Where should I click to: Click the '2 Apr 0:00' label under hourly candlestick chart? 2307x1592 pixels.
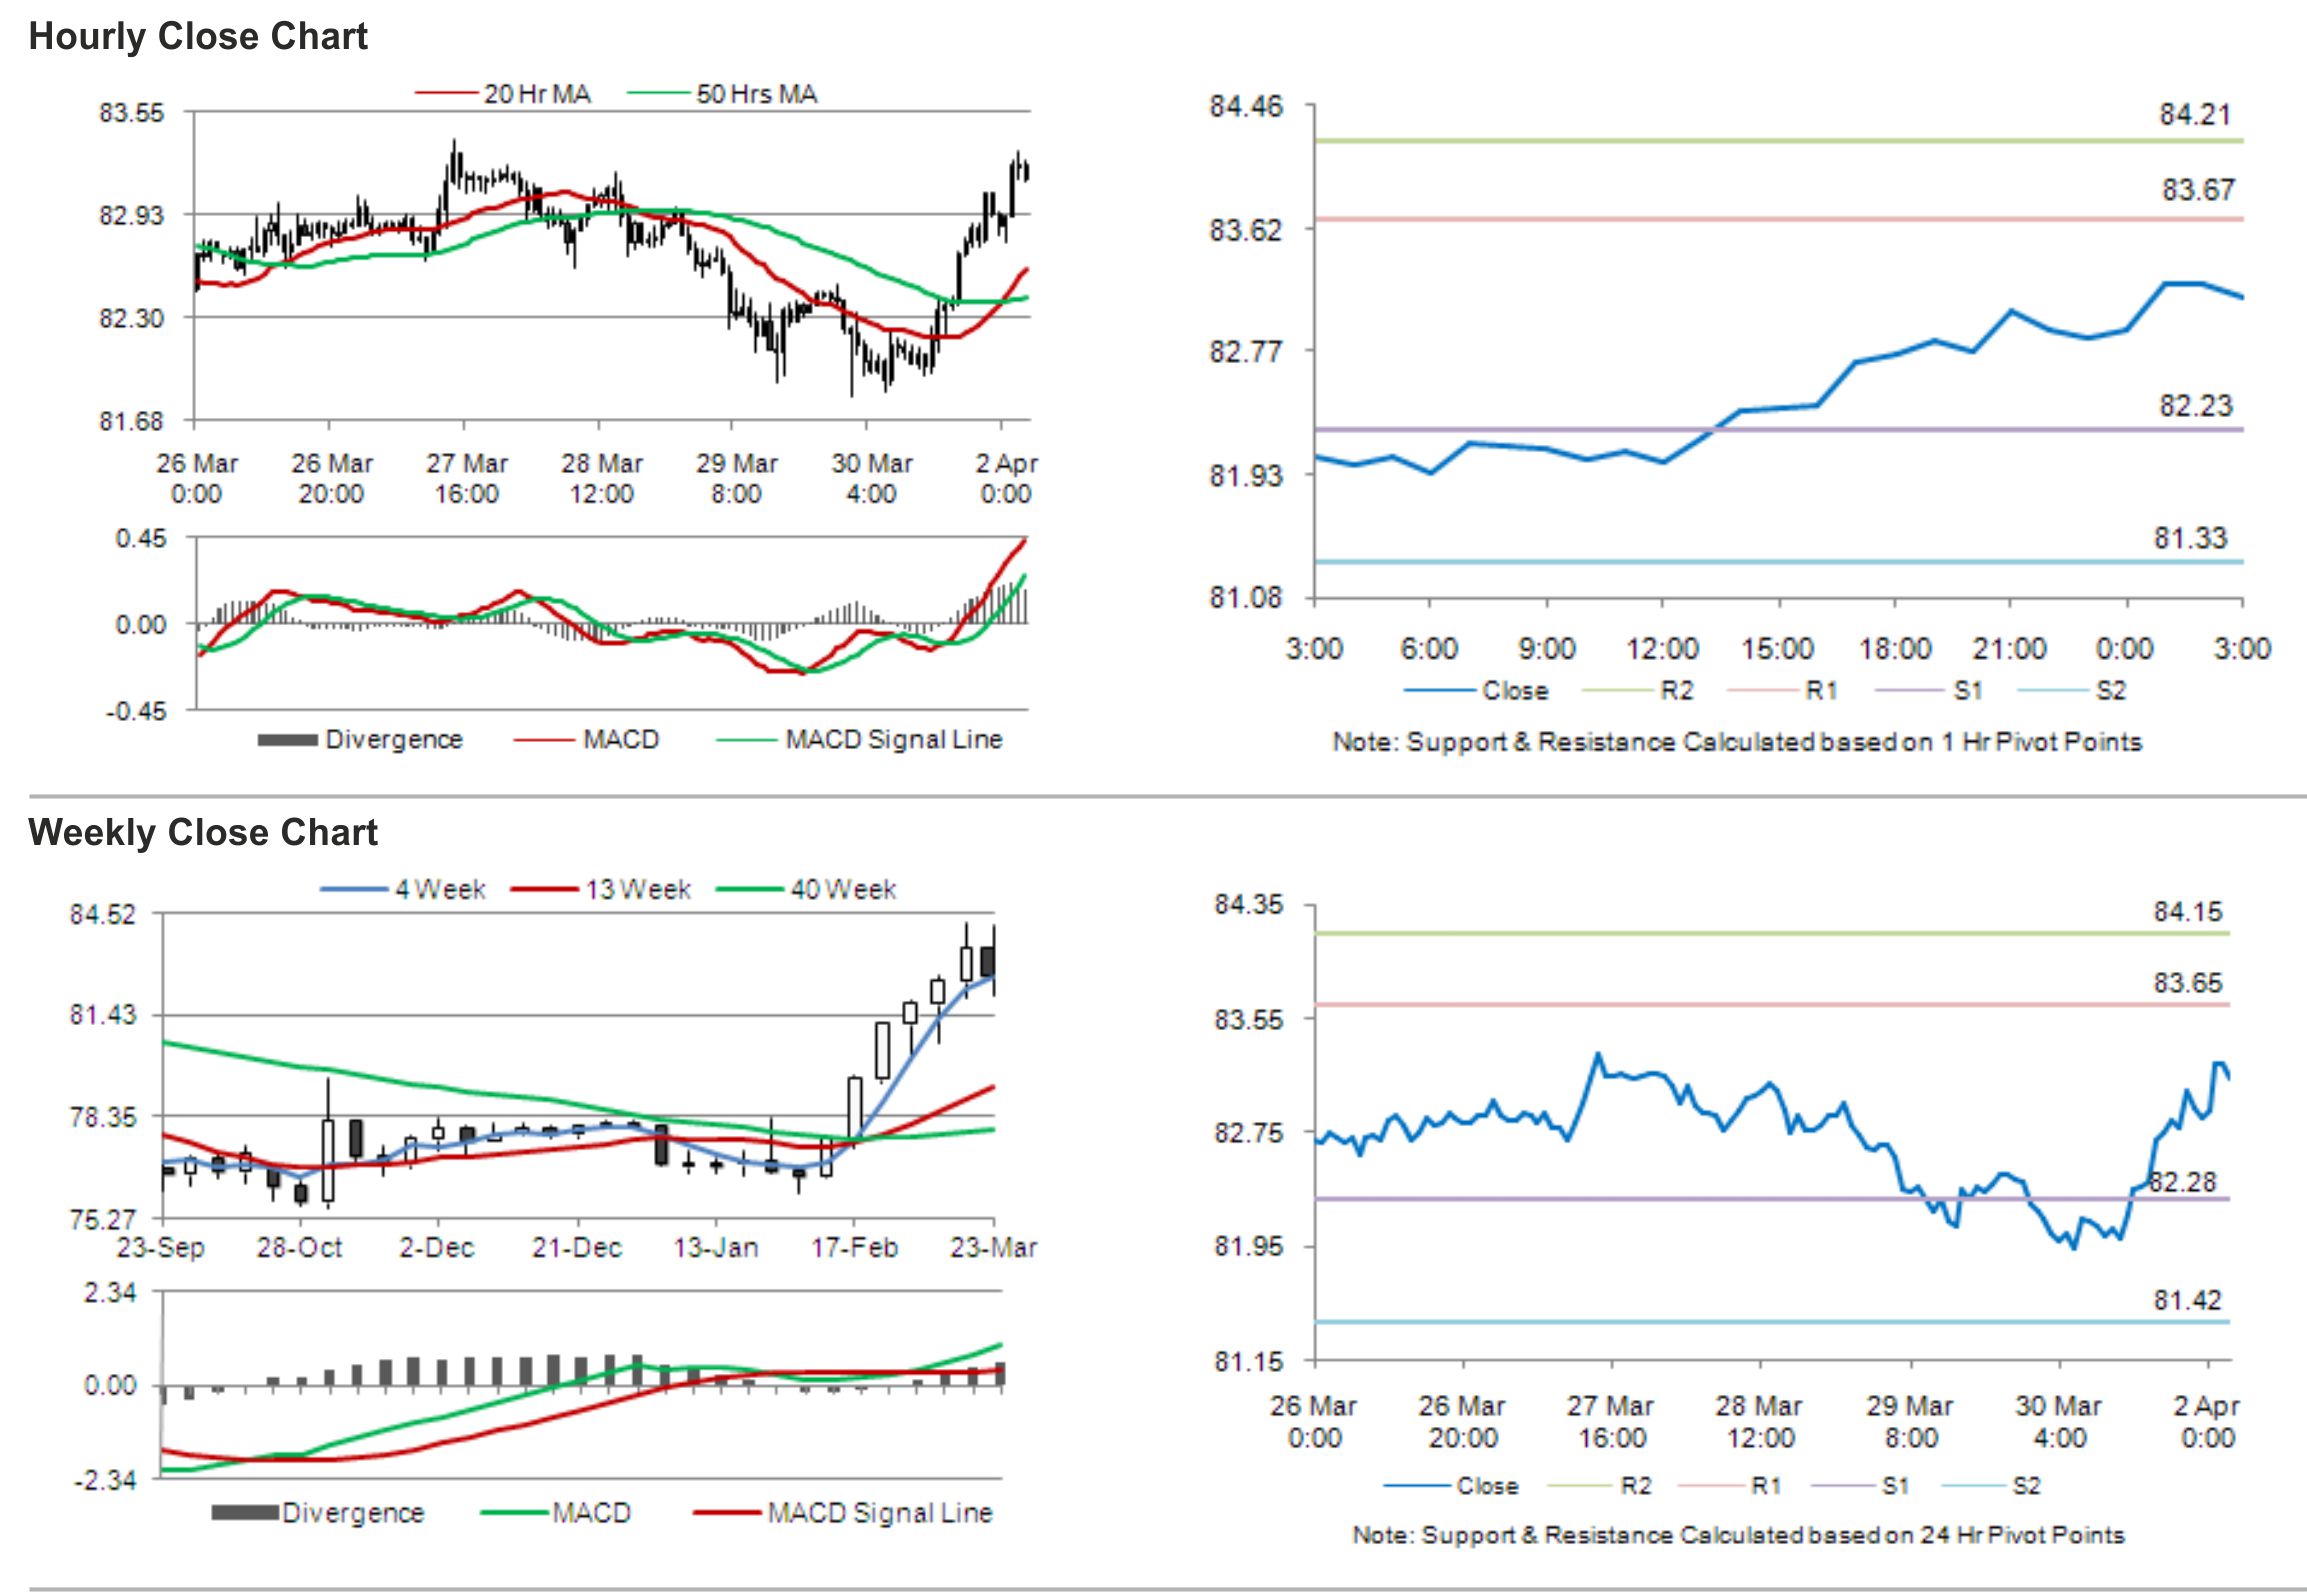click(x=1006, y=478)
